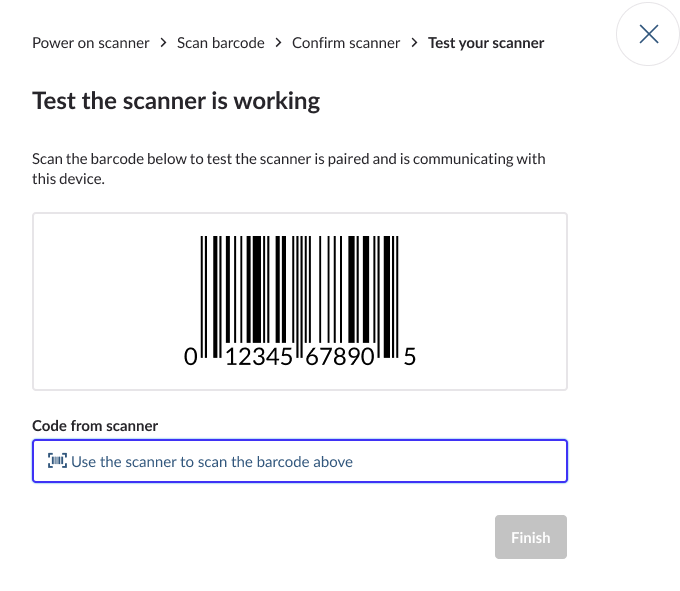Click the test barcode image
This screenshot has height=591, width=680.
click(x=300, y=295)
